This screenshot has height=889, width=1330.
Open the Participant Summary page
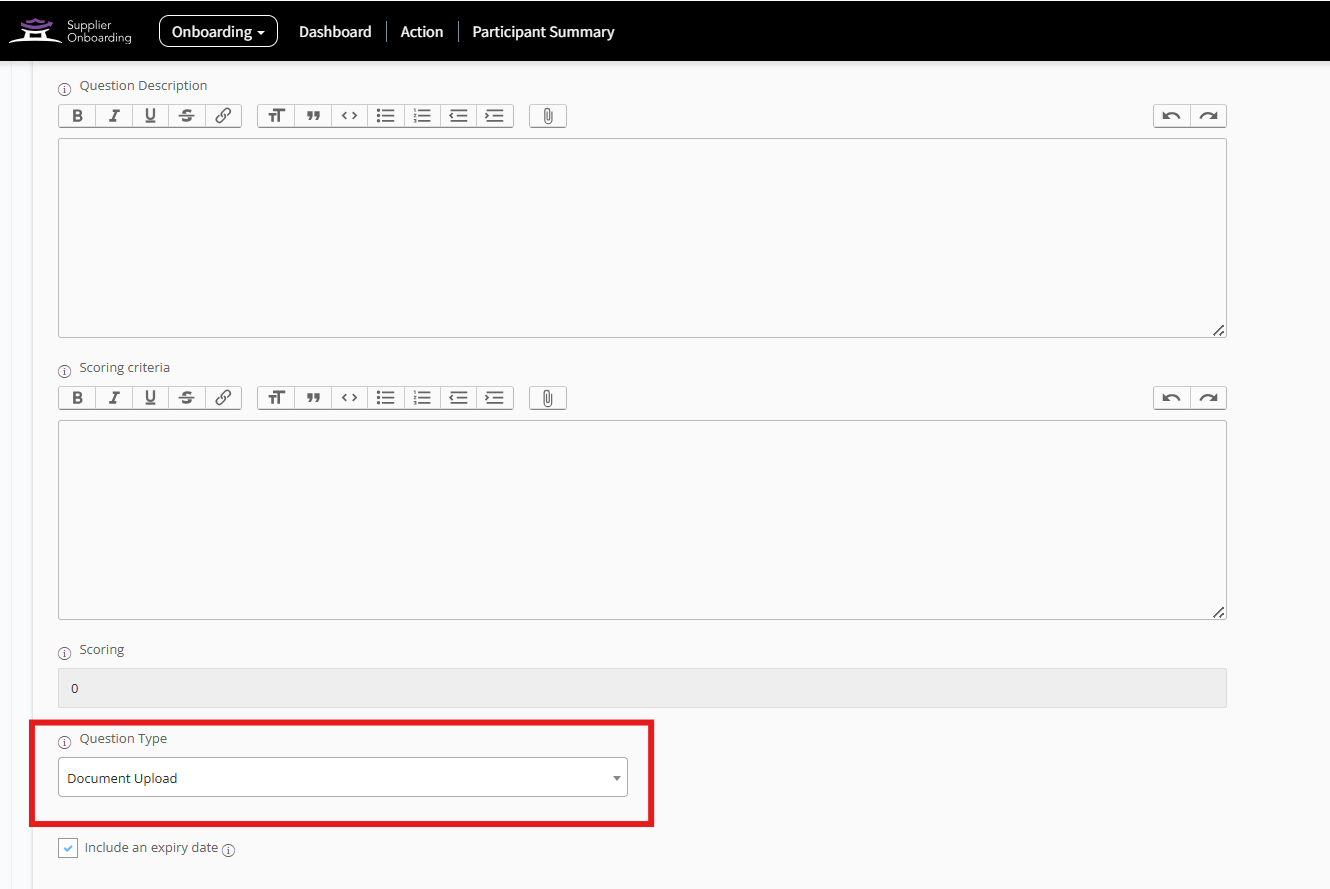pos(543,32)
